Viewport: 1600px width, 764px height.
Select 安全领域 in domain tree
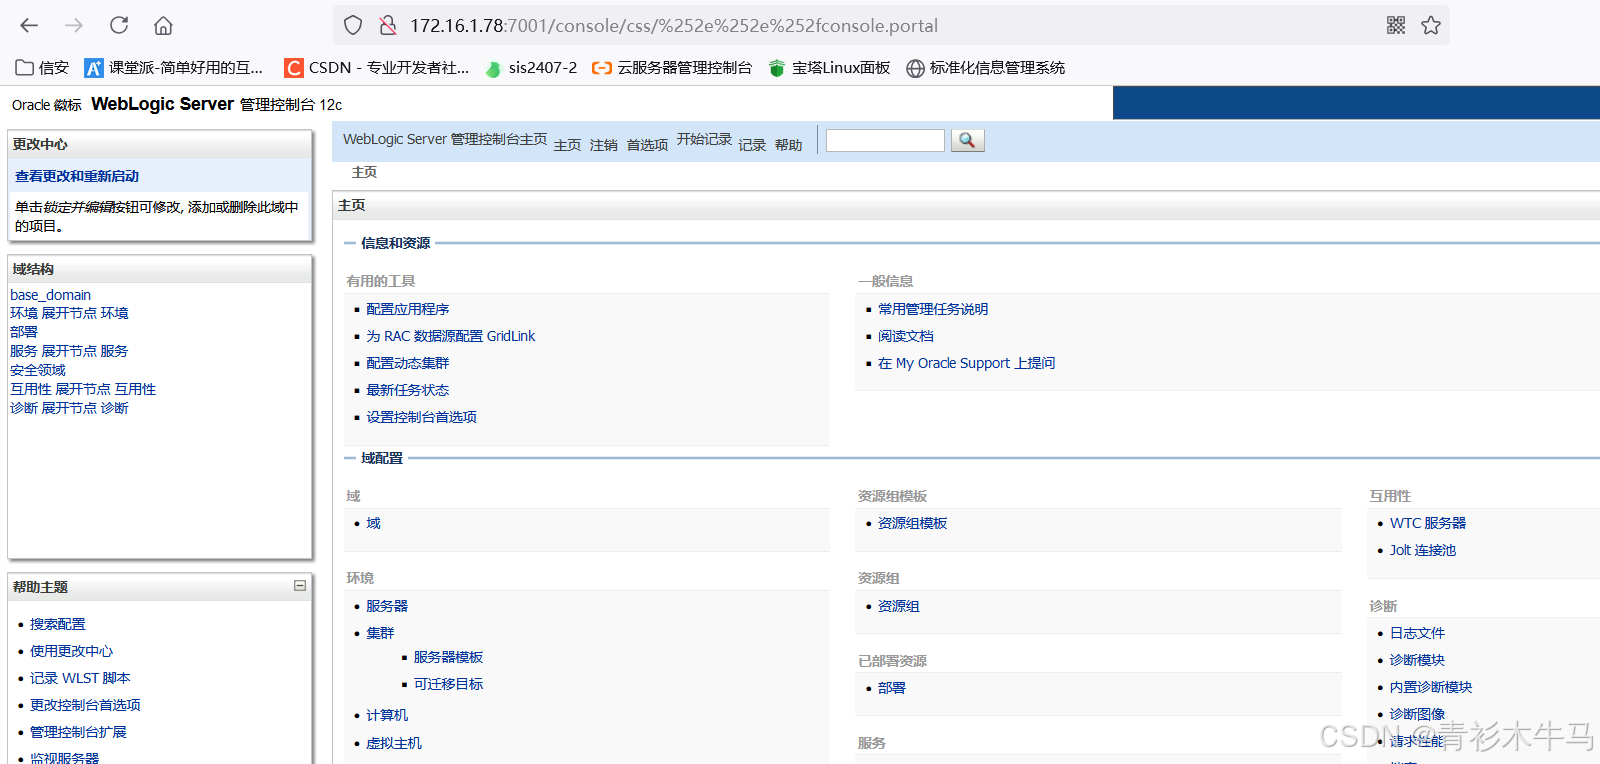(38, 370)
